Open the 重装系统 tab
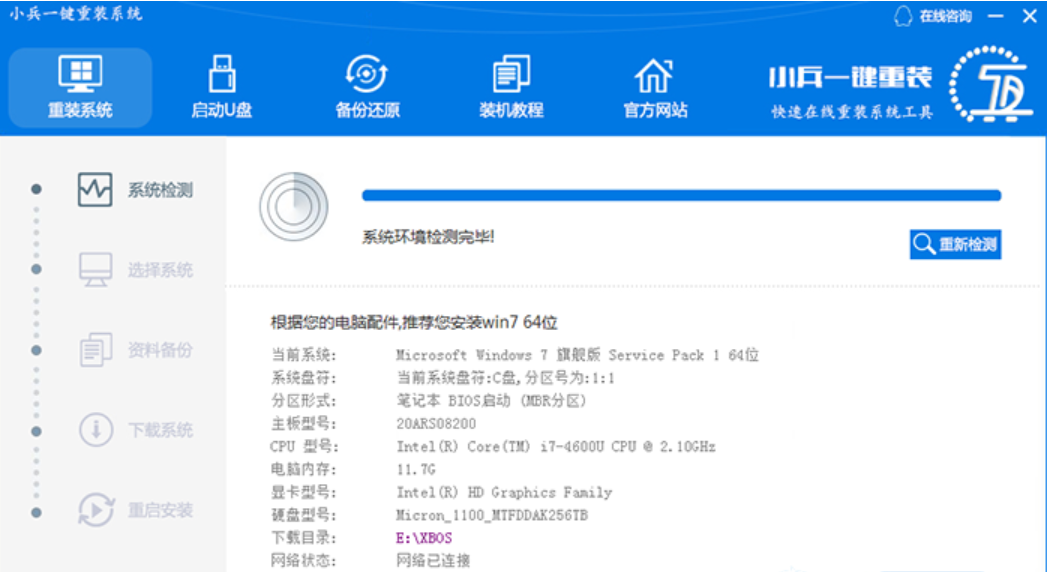1047x572 pixels. tap(80, 87)
